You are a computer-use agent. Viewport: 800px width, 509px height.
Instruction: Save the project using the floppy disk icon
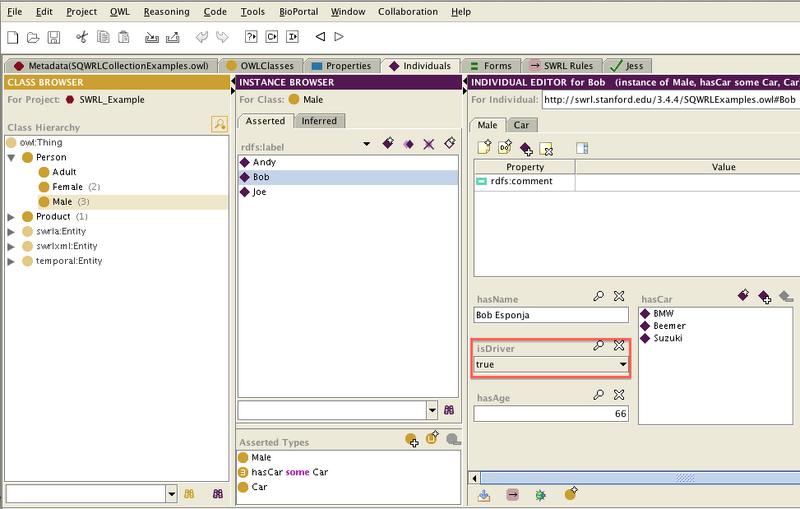click(x=54, y=37)
